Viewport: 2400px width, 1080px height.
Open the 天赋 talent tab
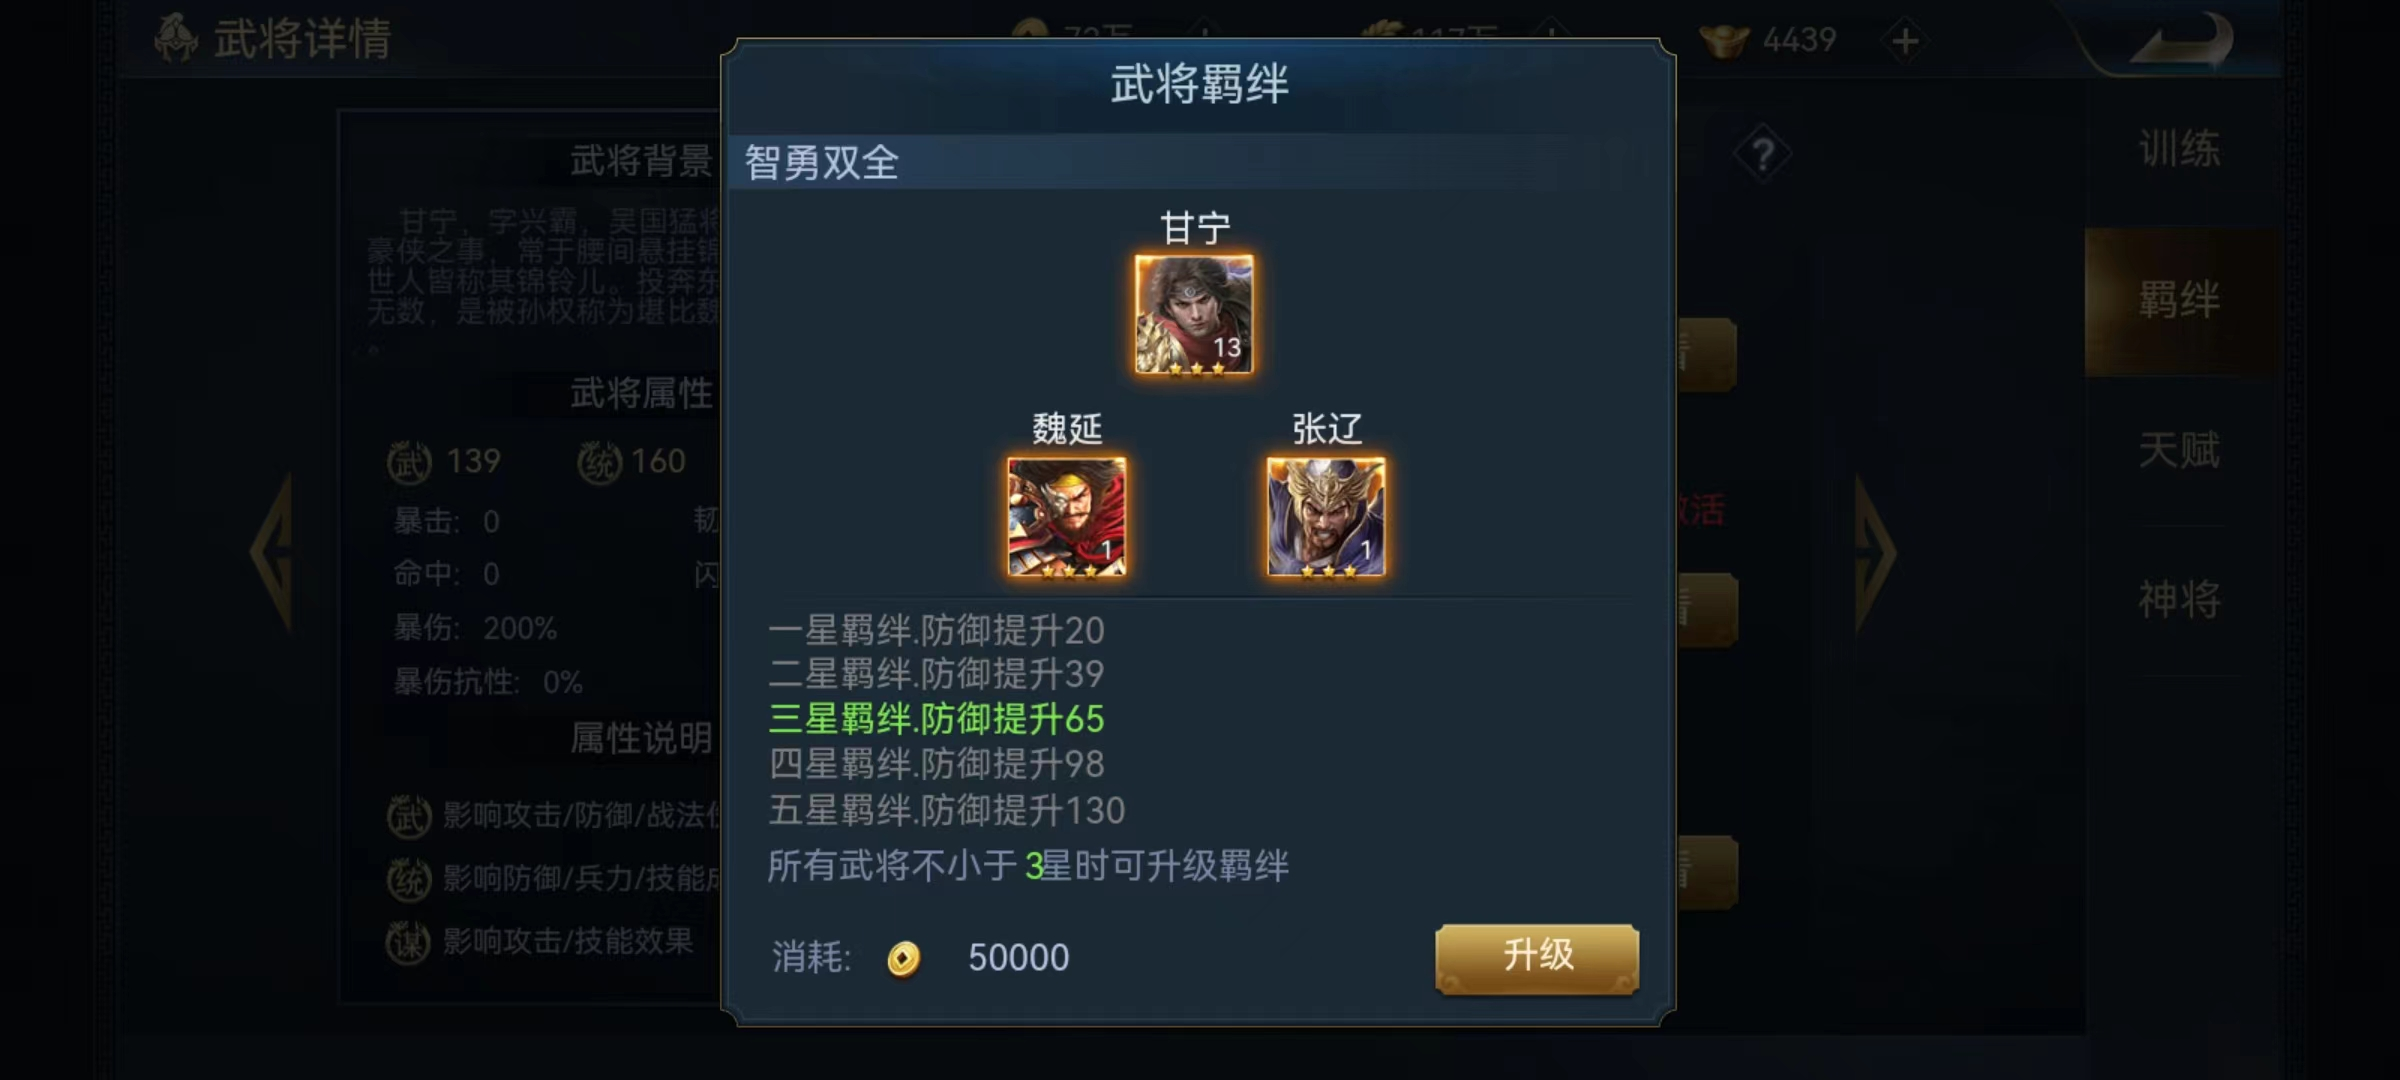click(2180, 450)
